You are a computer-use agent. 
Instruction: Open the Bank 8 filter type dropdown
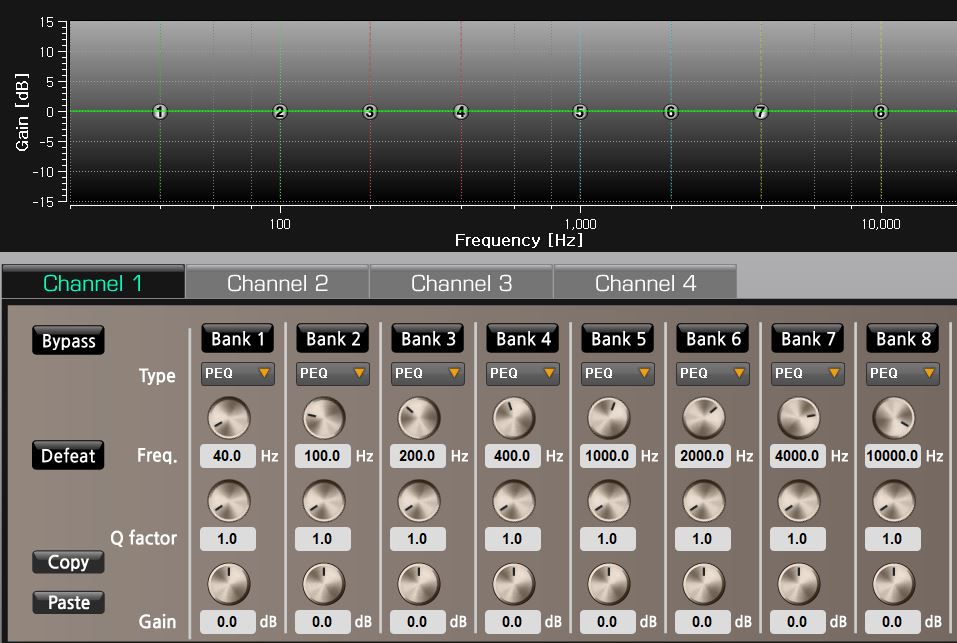click(x=902, y=373)
